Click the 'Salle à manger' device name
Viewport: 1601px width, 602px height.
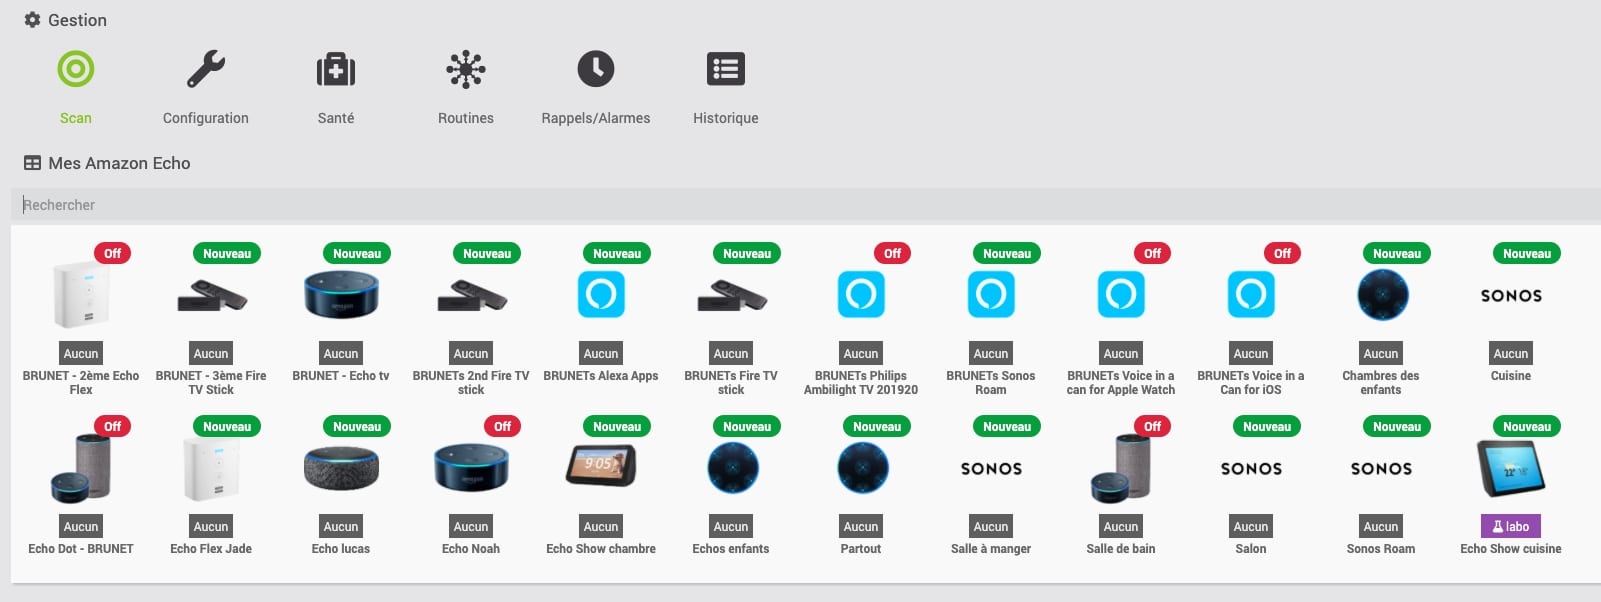click(991, 549)
